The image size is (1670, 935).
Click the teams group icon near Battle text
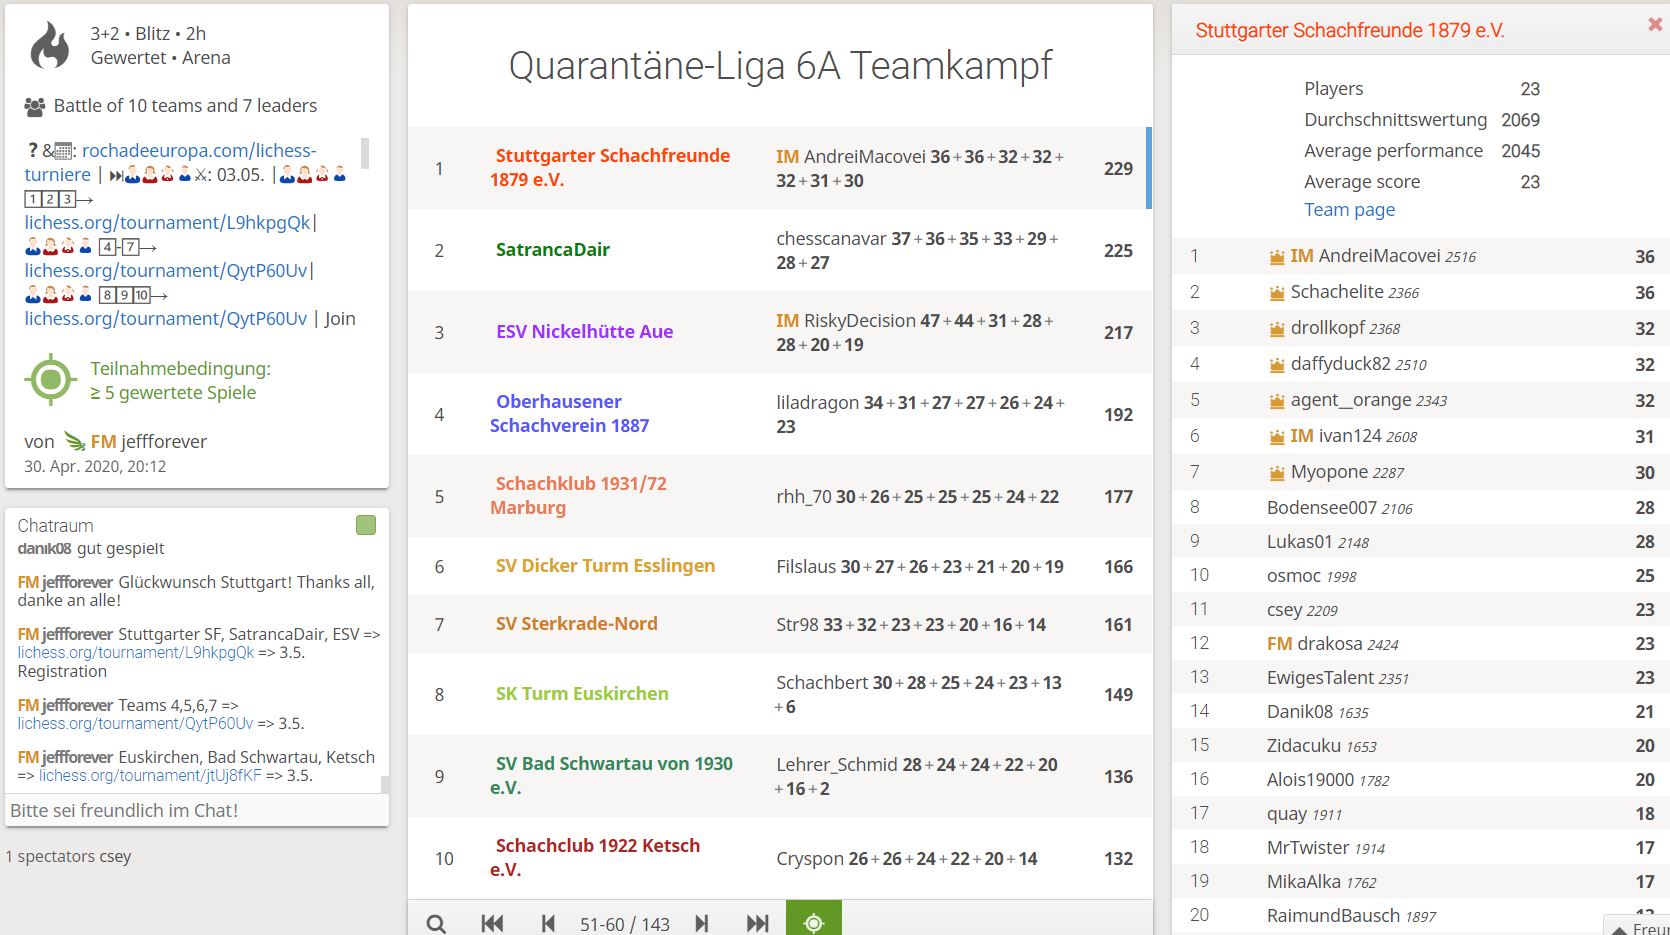35,106
